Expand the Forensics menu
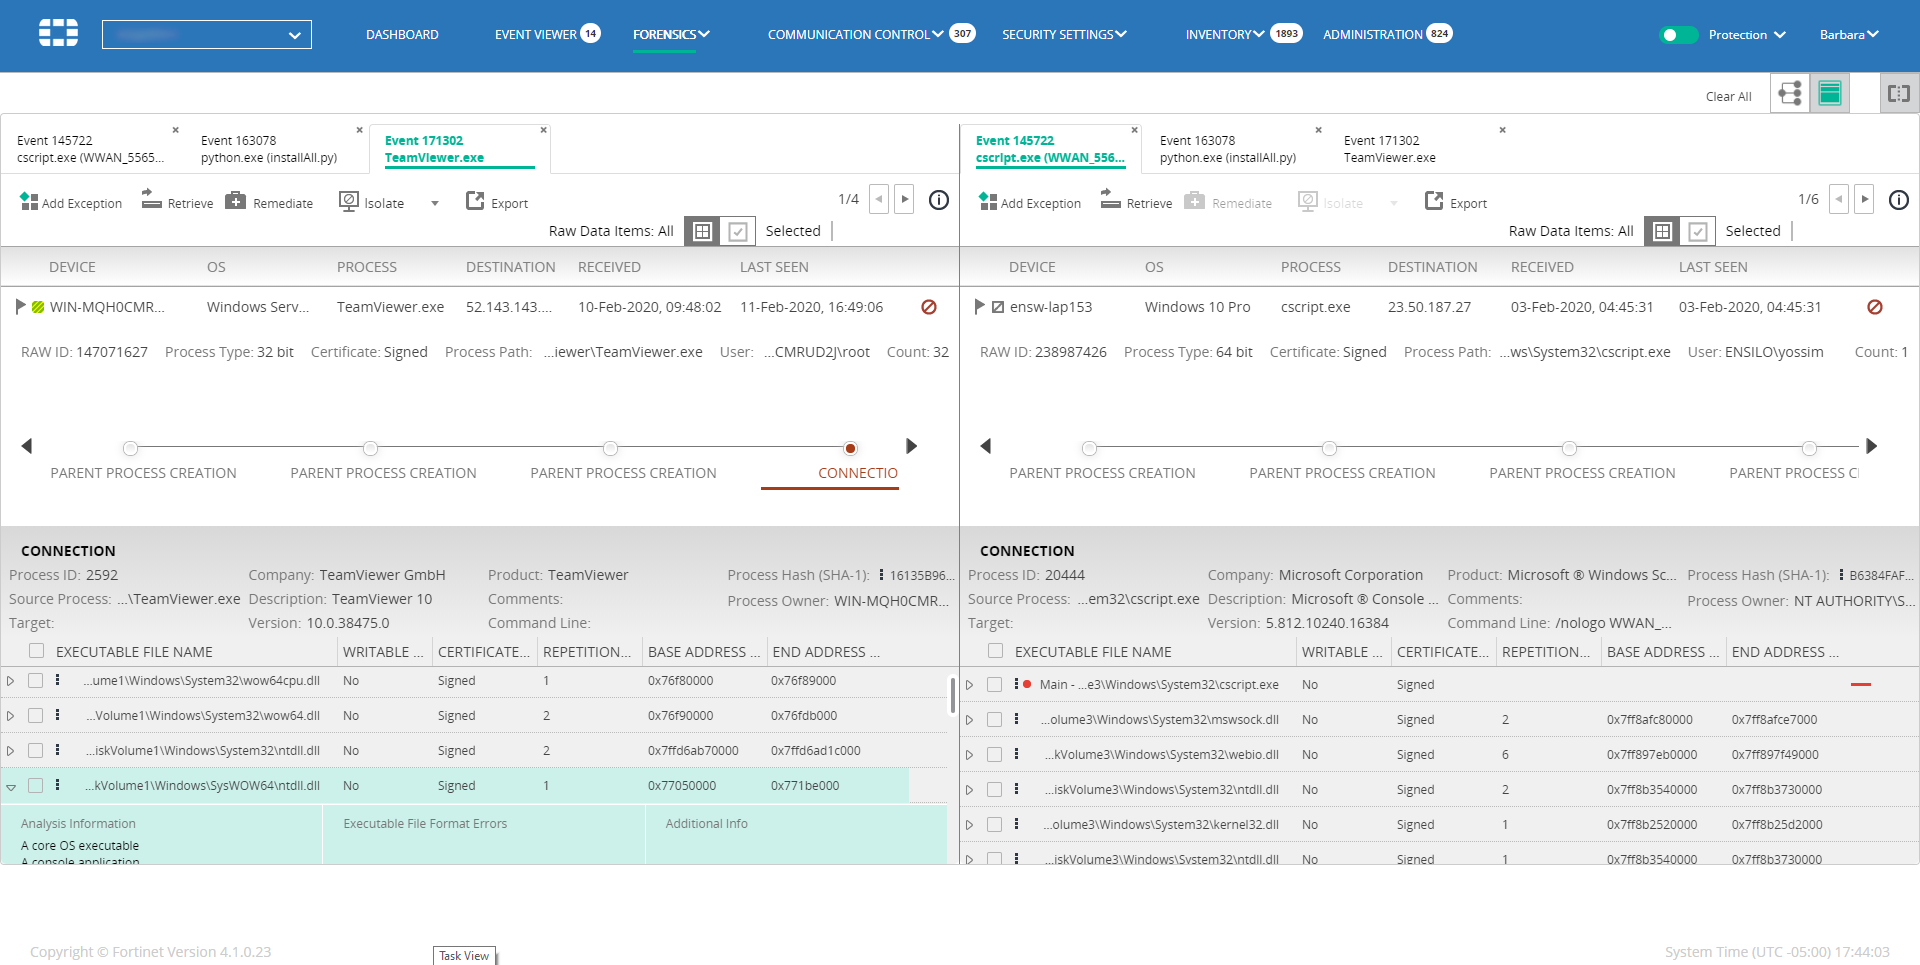 pyautogui.click(x=671, y=34)
